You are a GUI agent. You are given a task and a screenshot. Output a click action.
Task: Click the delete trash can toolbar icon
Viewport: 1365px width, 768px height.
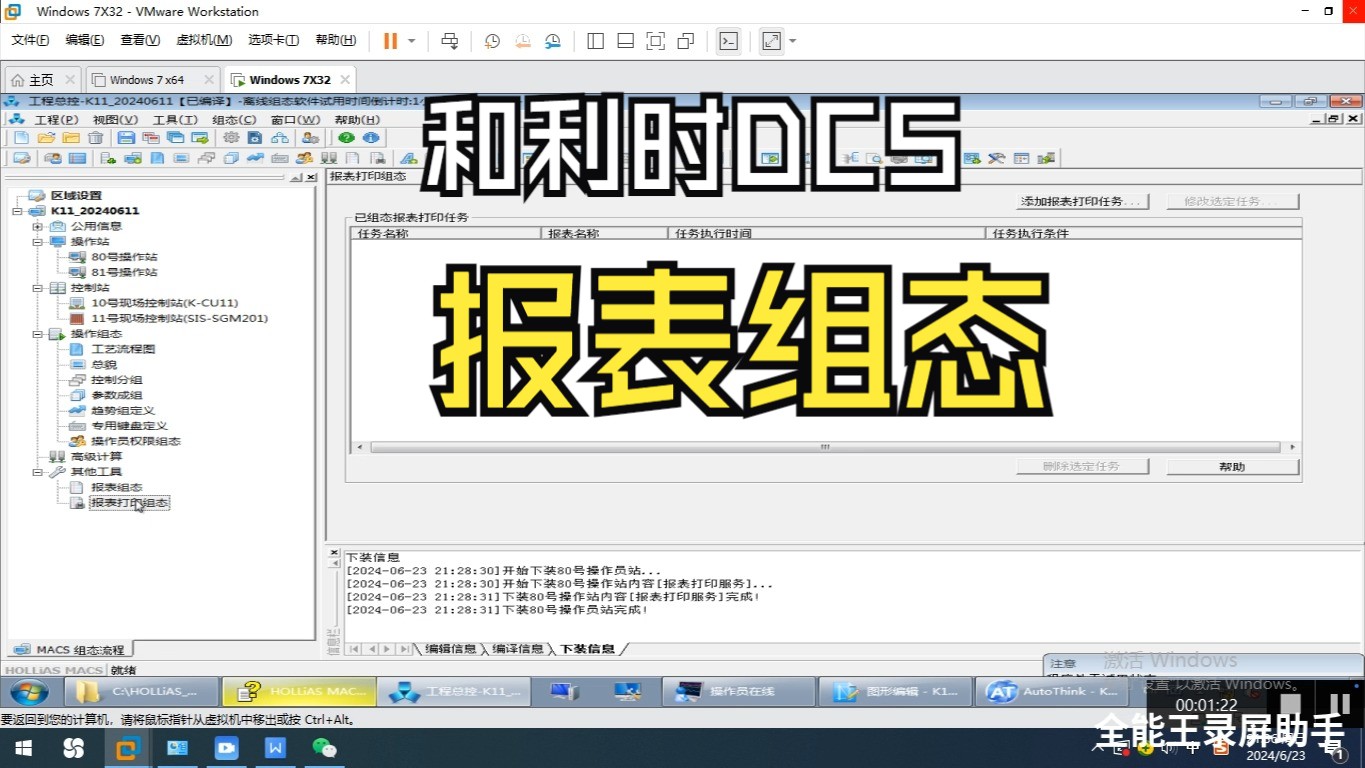95,138
